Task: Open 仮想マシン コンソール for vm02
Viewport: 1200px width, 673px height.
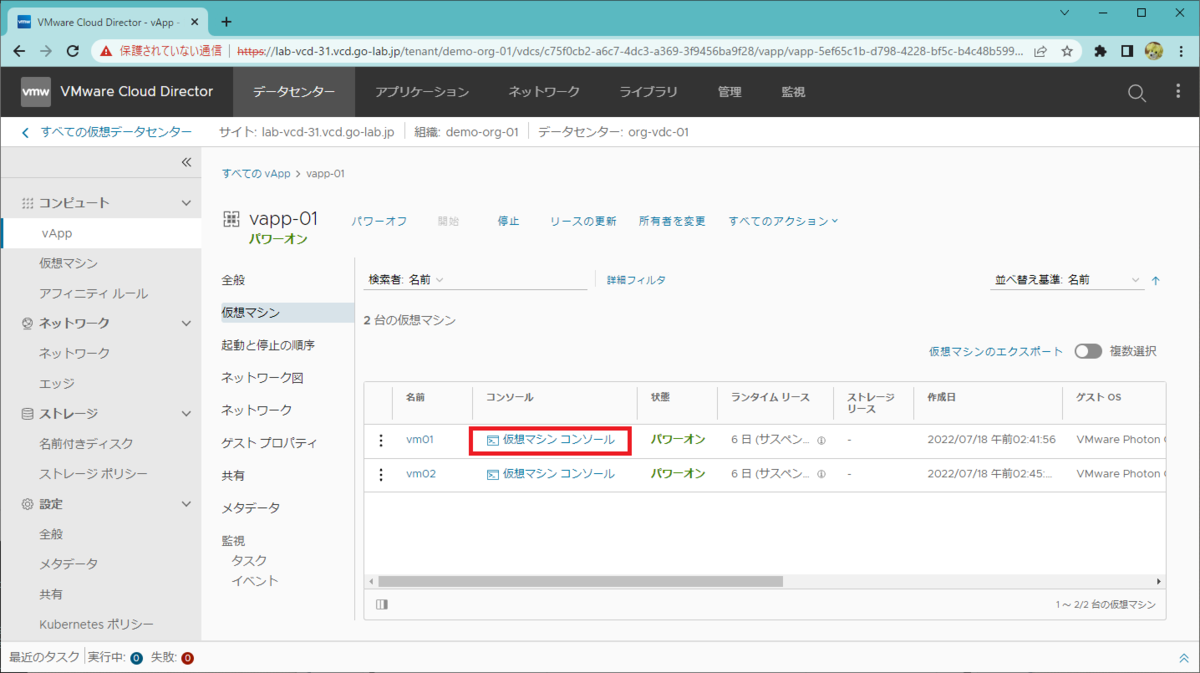Action: (x=551, y=474)
